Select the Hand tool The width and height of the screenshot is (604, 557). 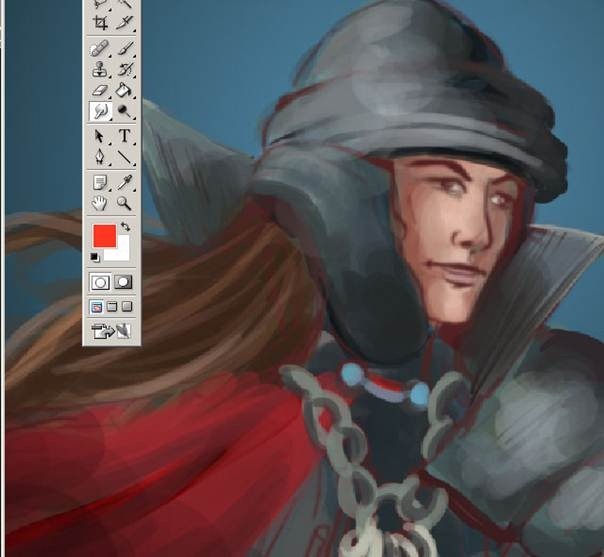pyautogui.click(x=99, y=203)
